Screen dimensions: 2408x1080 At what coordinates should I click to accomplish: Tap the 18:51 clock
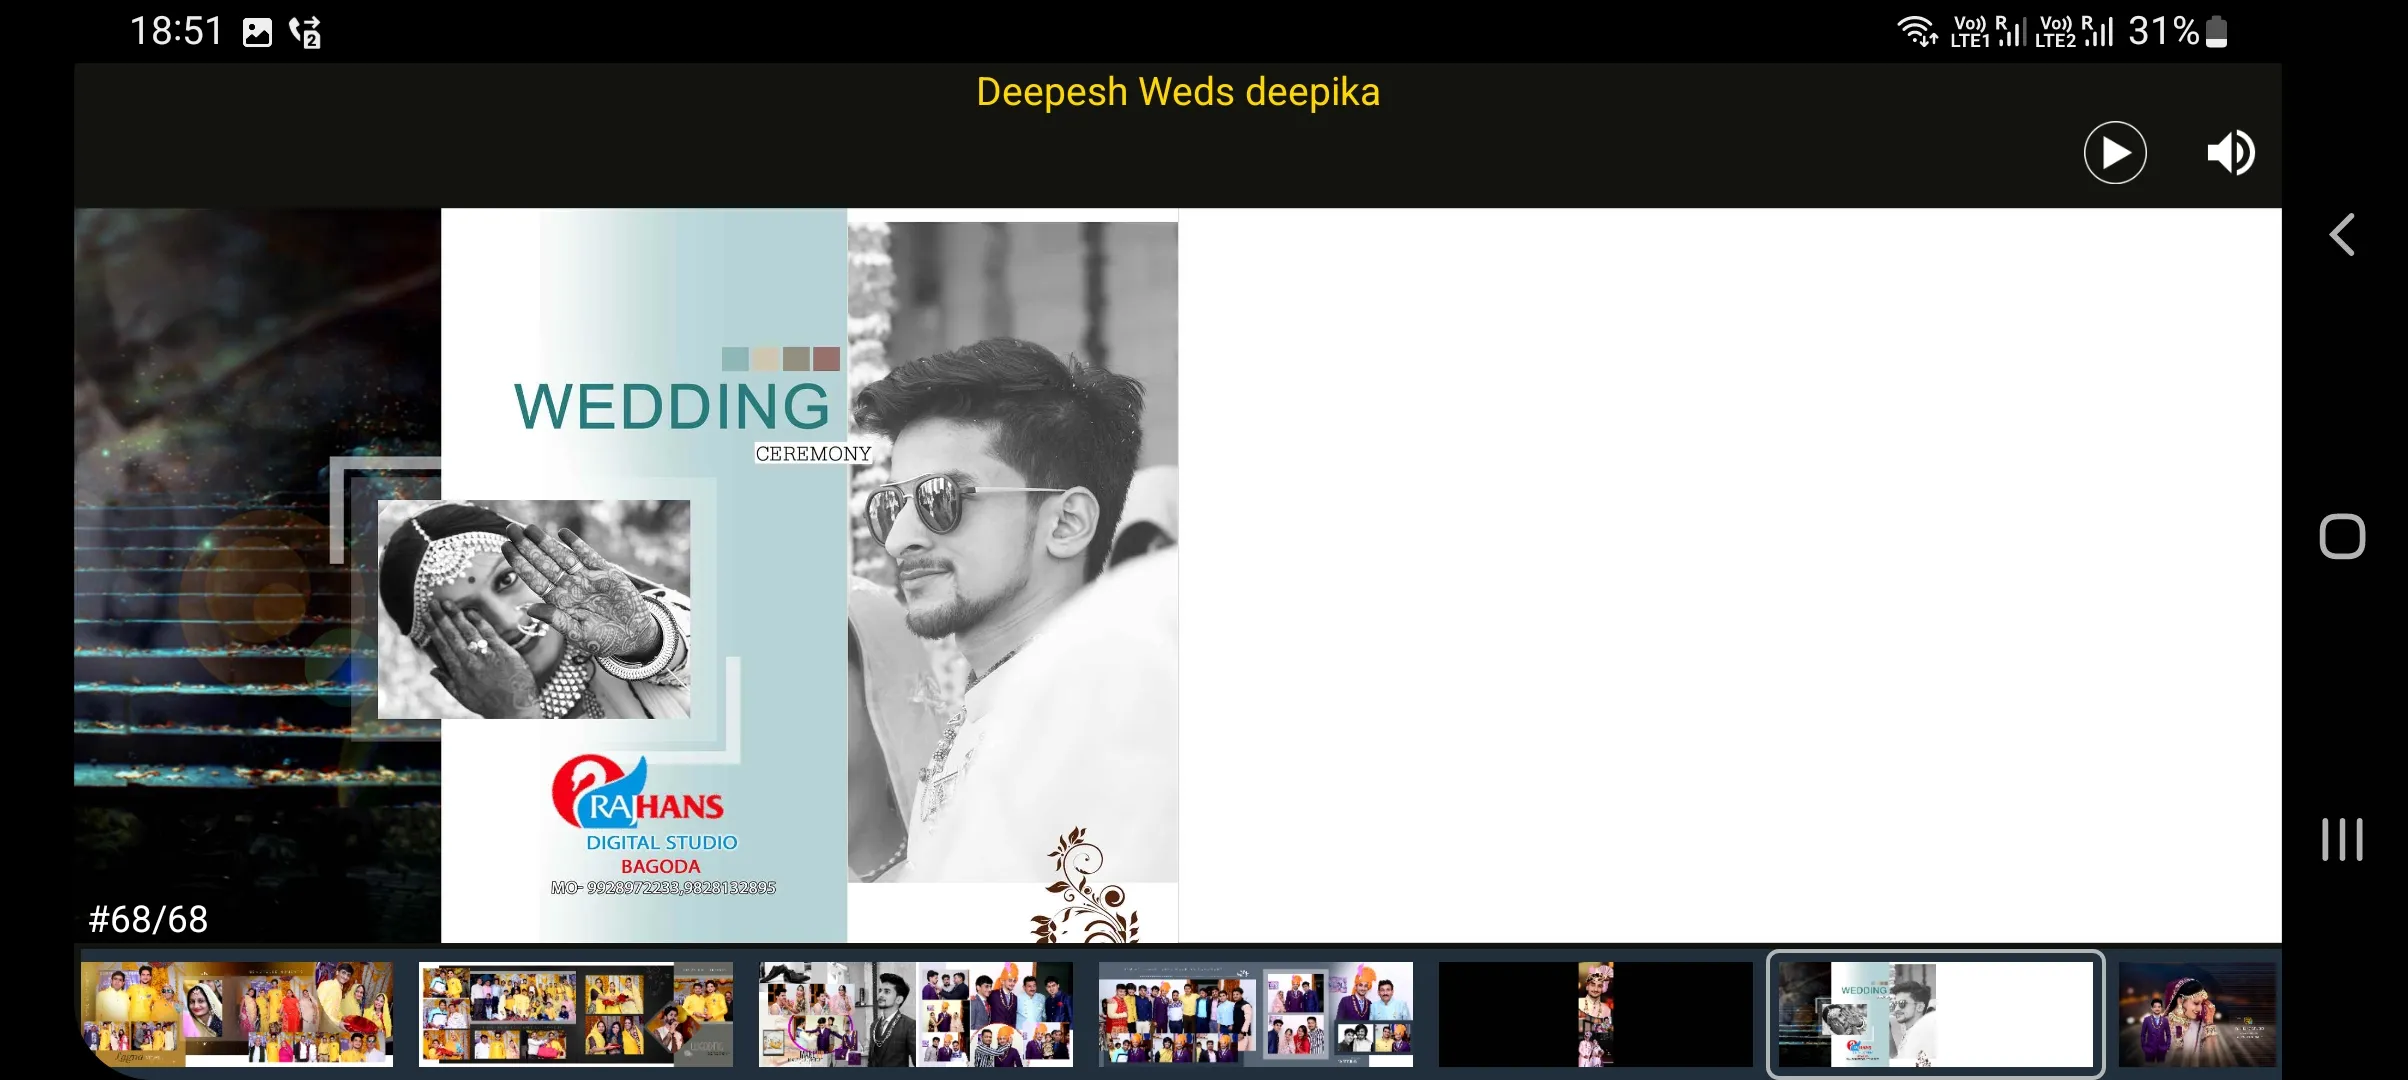pyautogui.click(x=176, y=31)
